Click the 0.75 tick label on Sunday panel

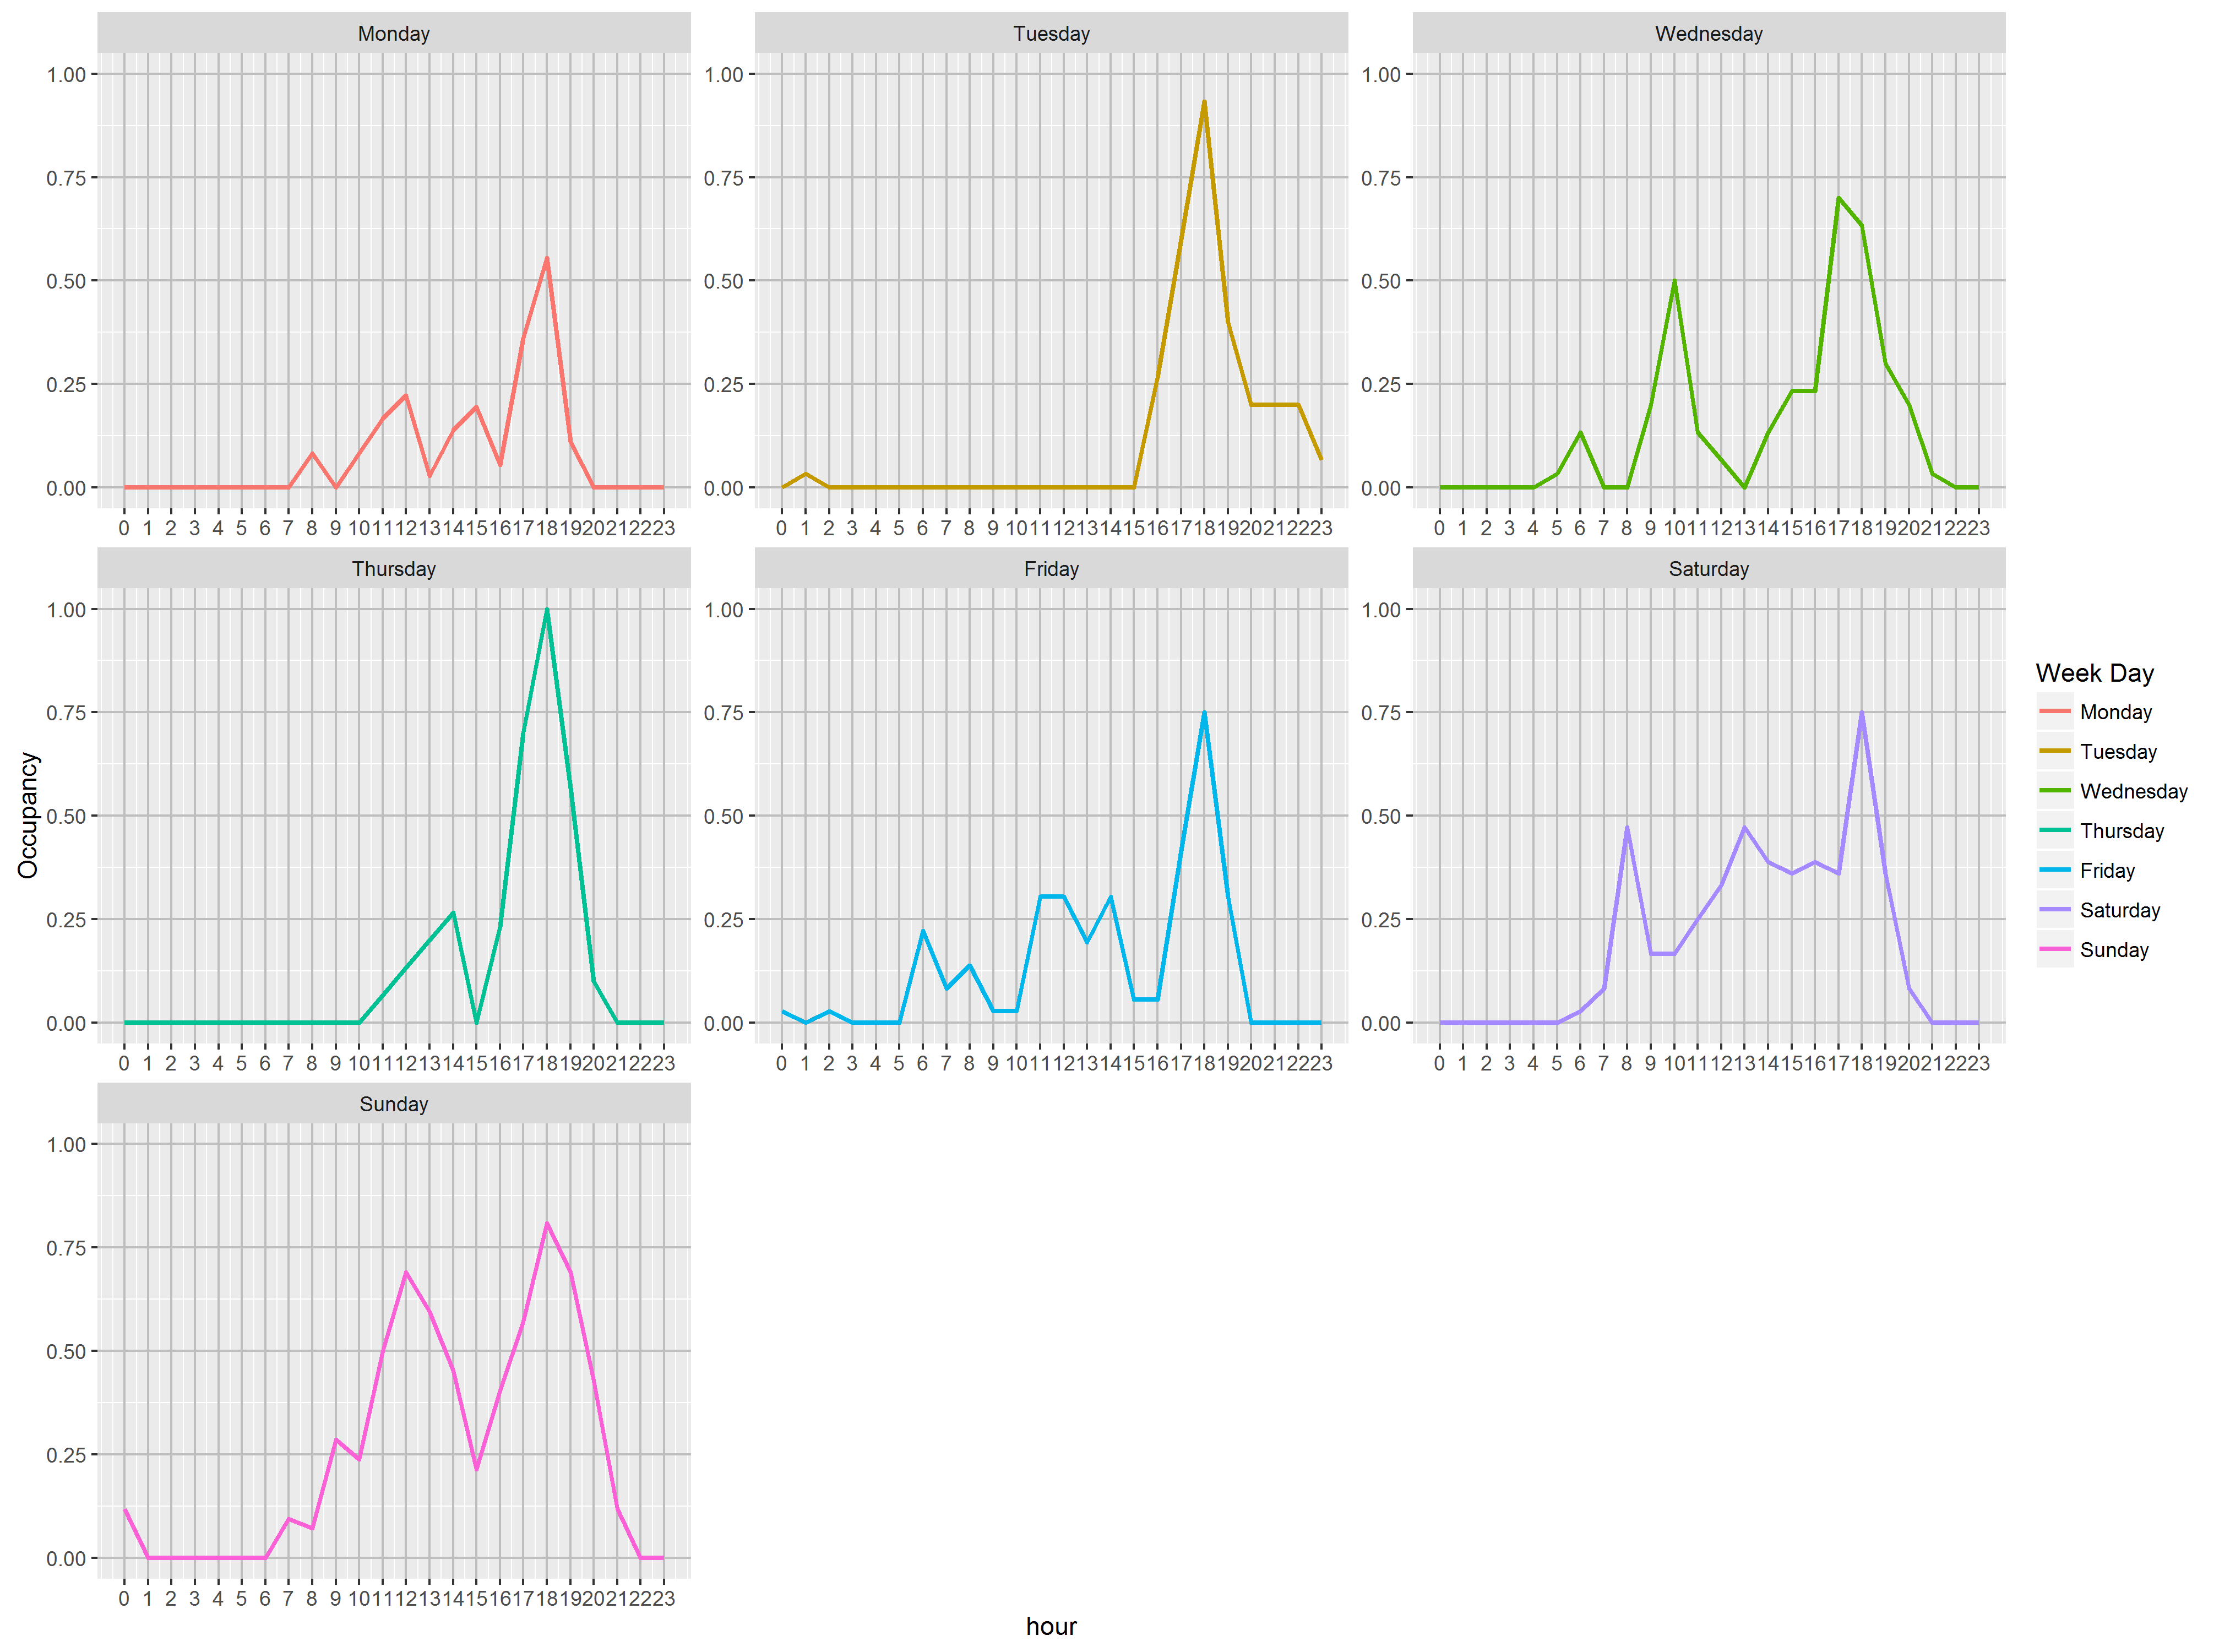coord(66,1248)
